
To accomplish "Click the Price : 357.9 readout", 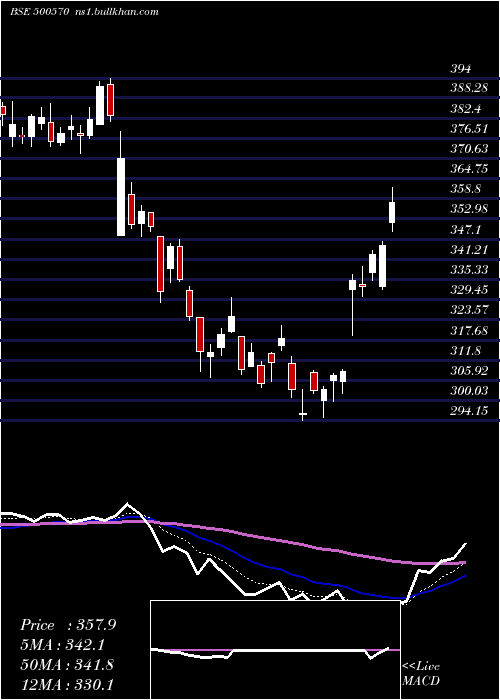I will [x=68, y=625].
